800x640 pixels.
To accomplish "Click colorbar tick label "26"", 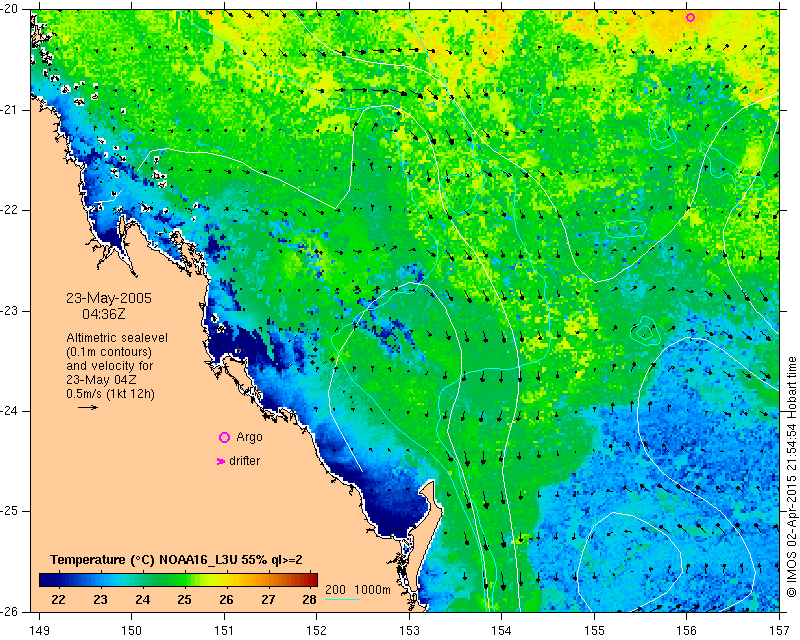I will pos(226,600).
